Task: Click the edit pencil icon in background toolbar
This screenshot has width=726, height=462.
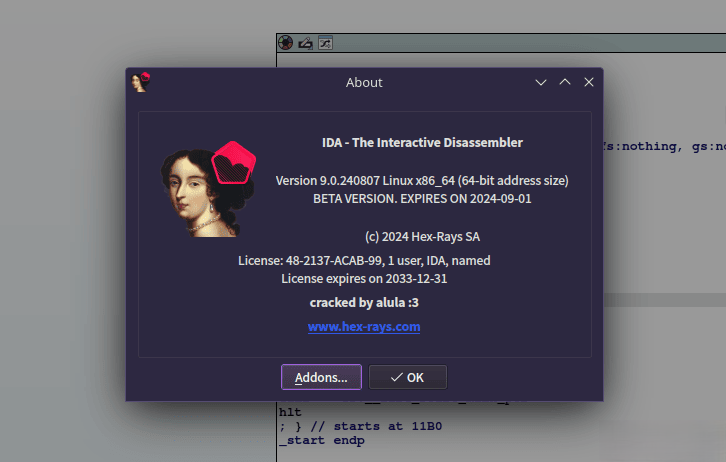Action: point(306,43)
